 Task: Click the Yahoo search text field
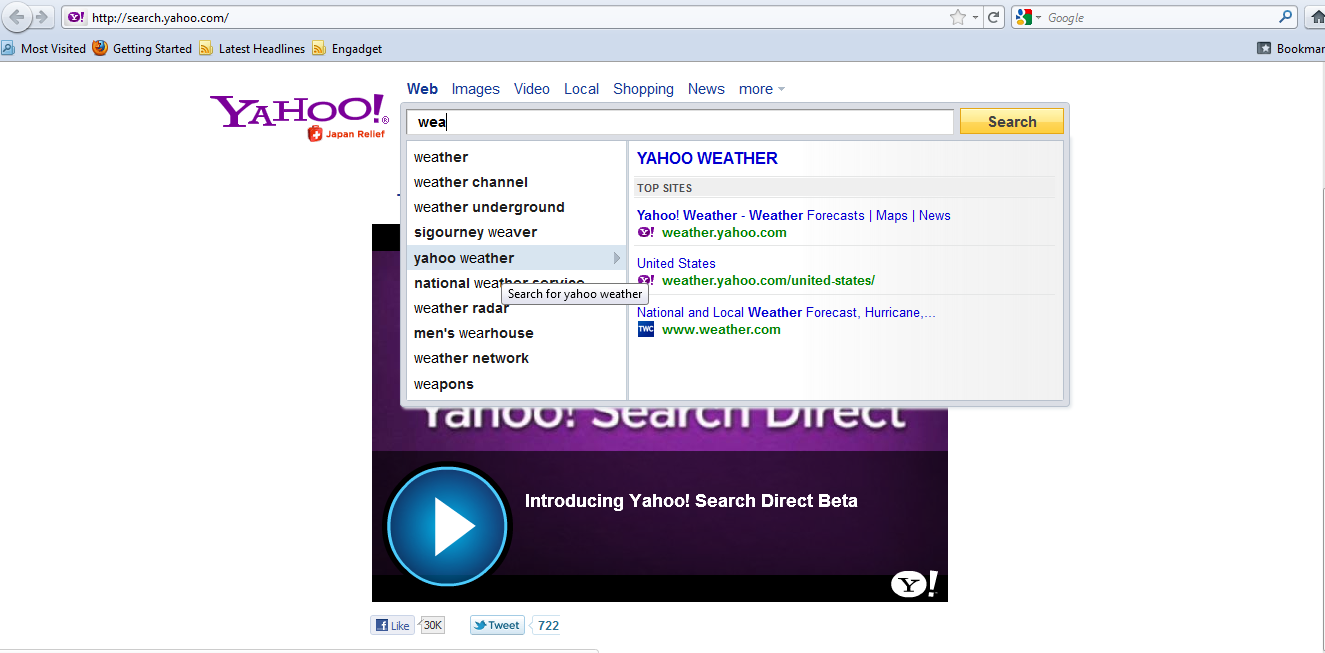point(680,122)
